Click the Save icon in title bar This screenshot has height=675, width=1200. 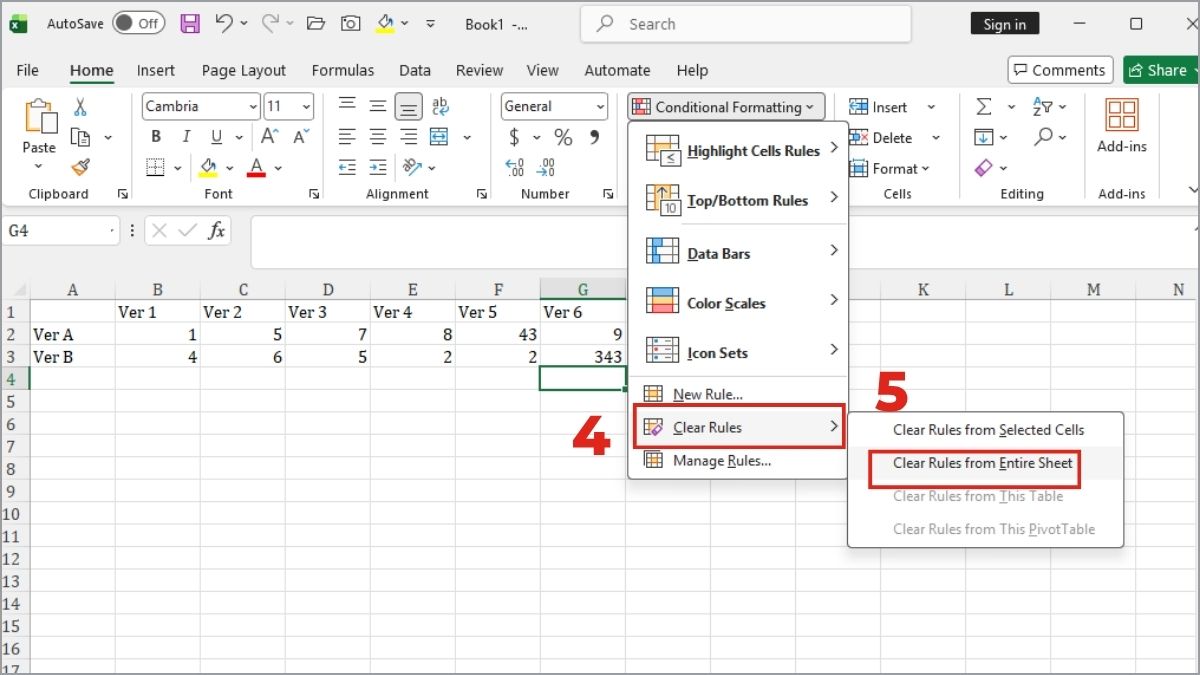point(190,23)
